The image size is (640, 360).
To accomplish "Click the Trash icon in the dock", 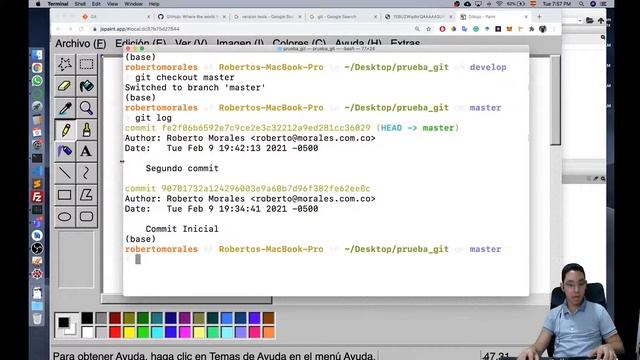I will click(x=37, y=318).
